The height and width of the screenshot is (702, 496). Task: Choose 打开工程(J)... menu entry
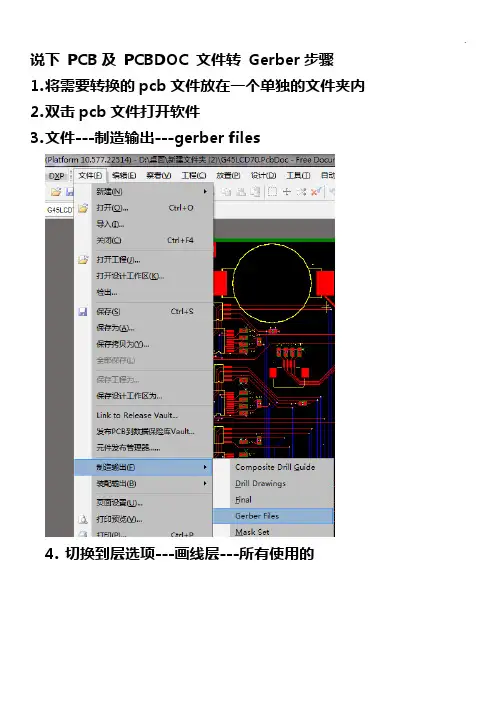tap(144, 260)
